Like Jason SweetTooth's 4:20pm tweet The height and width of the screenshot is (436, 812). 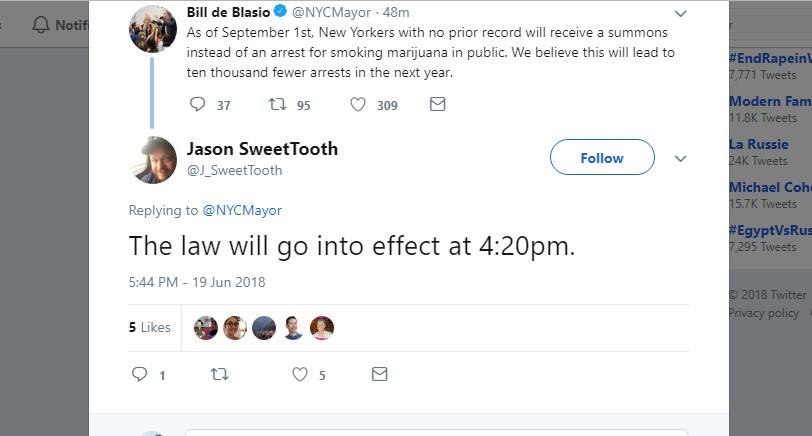click(x=299, y=374)
